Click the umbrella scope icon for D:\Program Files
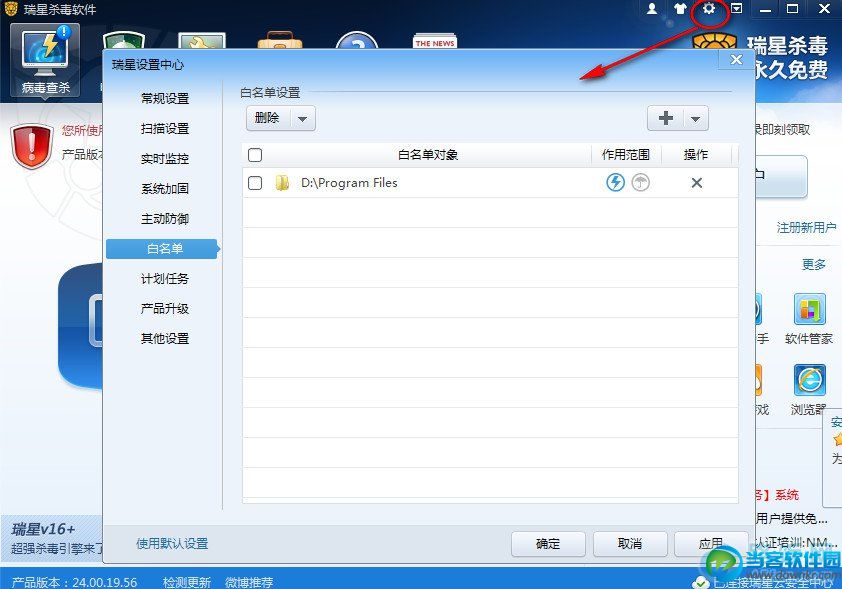Screen dimensions: 842x589 point(640,183)
